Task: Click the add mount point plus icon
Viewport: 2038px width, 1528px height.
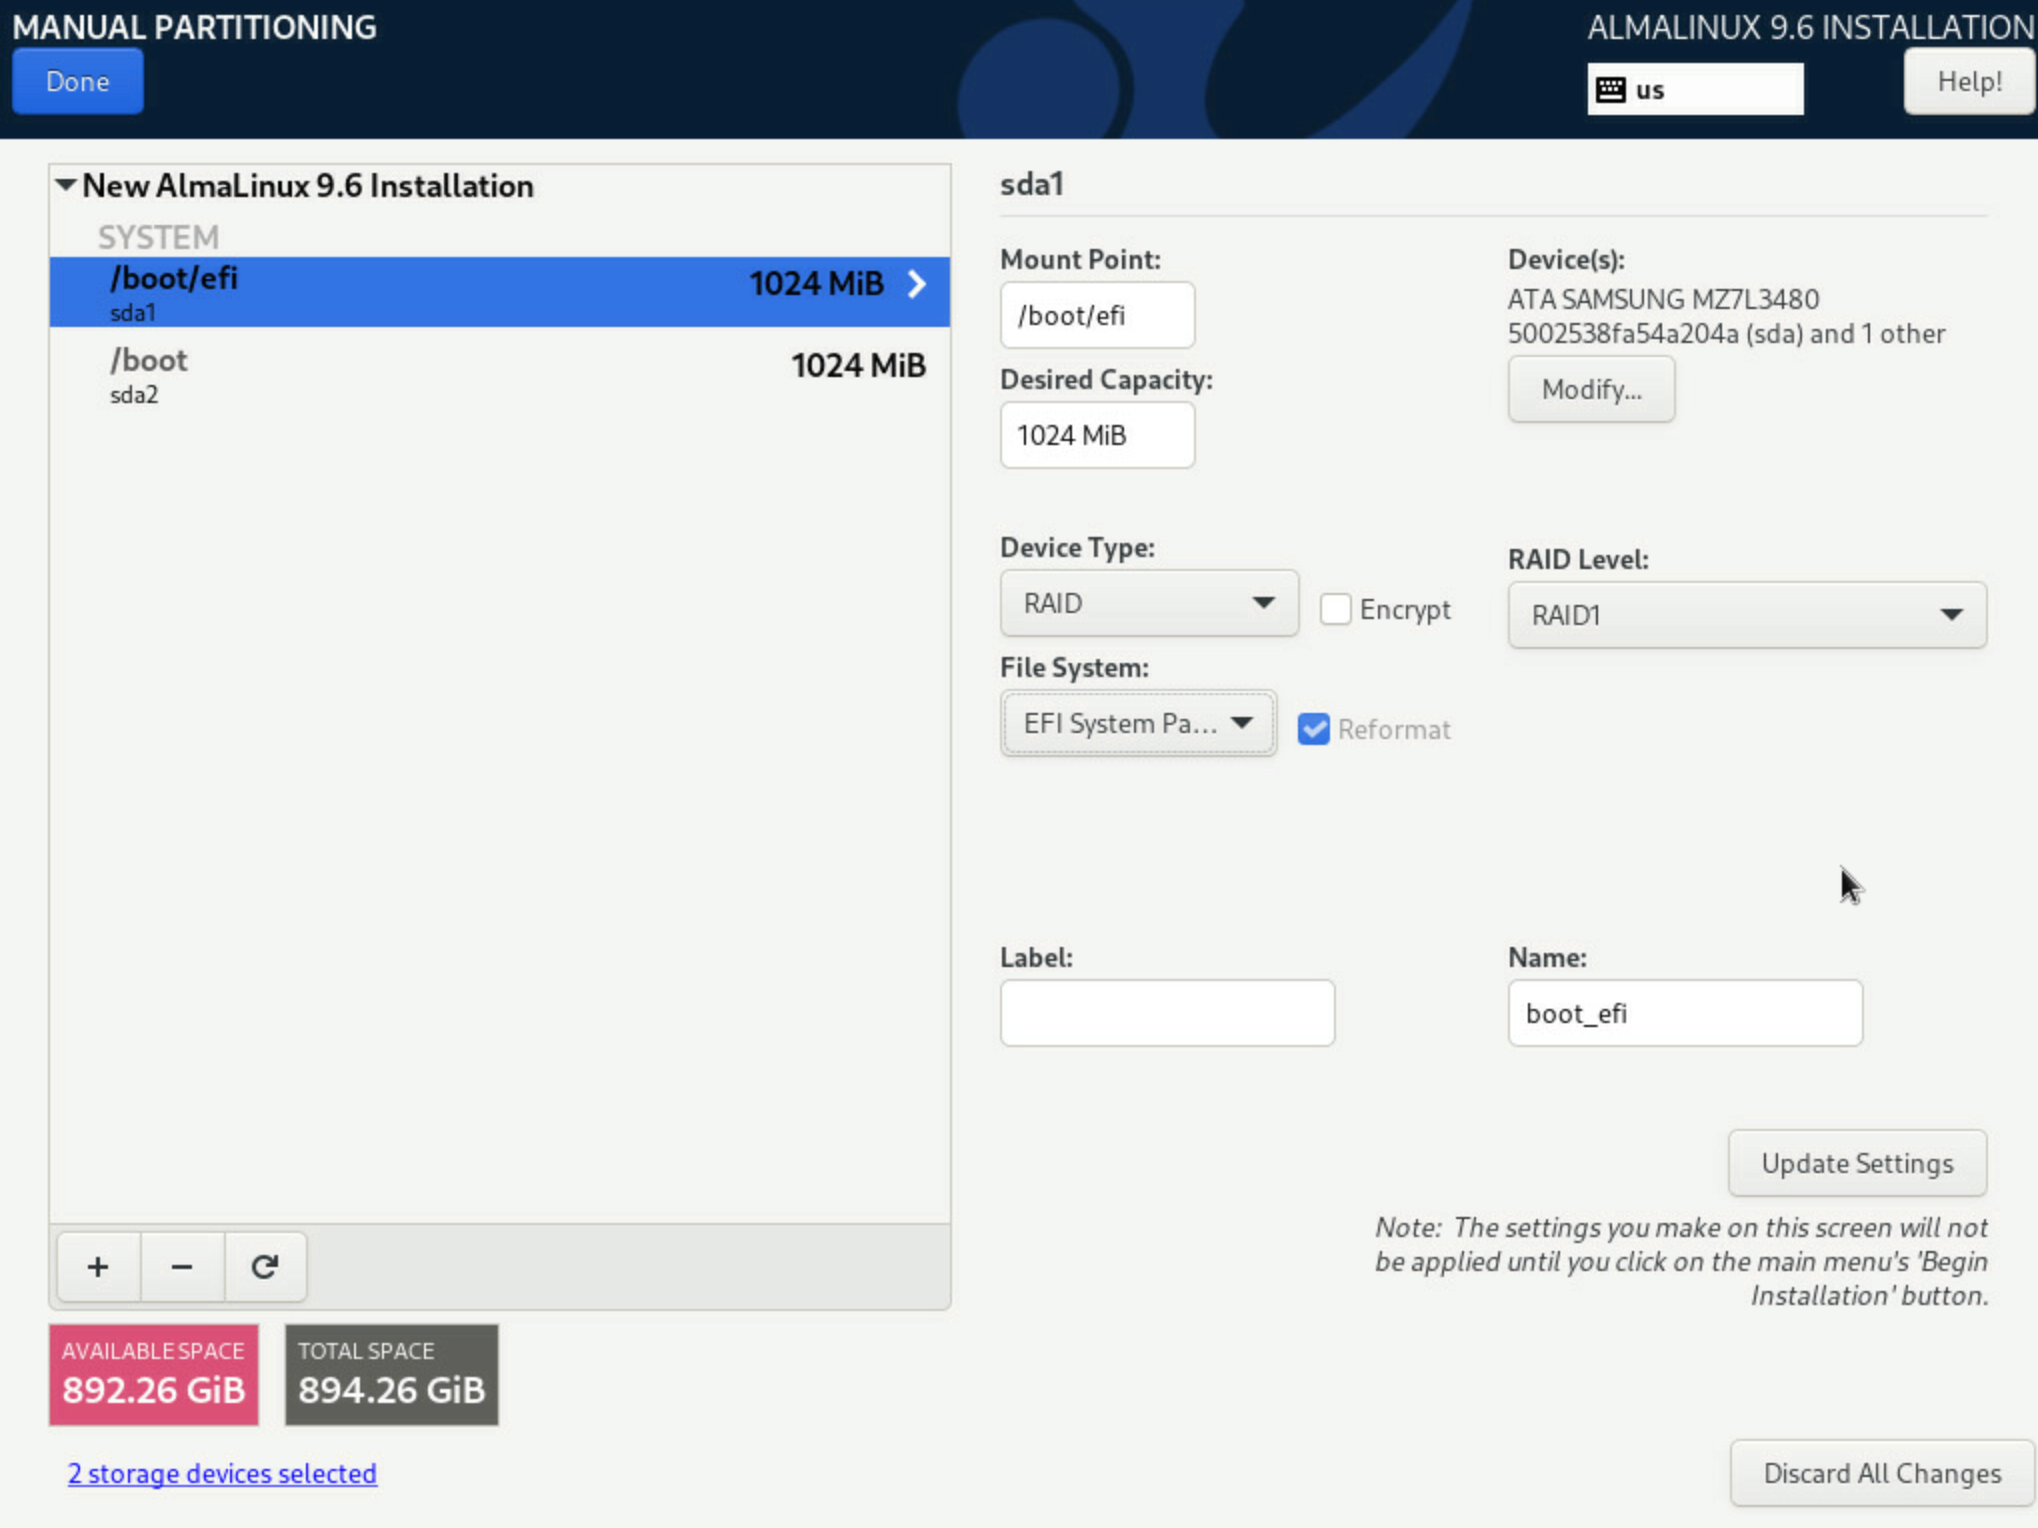Action: click(x=98, y=1267)
